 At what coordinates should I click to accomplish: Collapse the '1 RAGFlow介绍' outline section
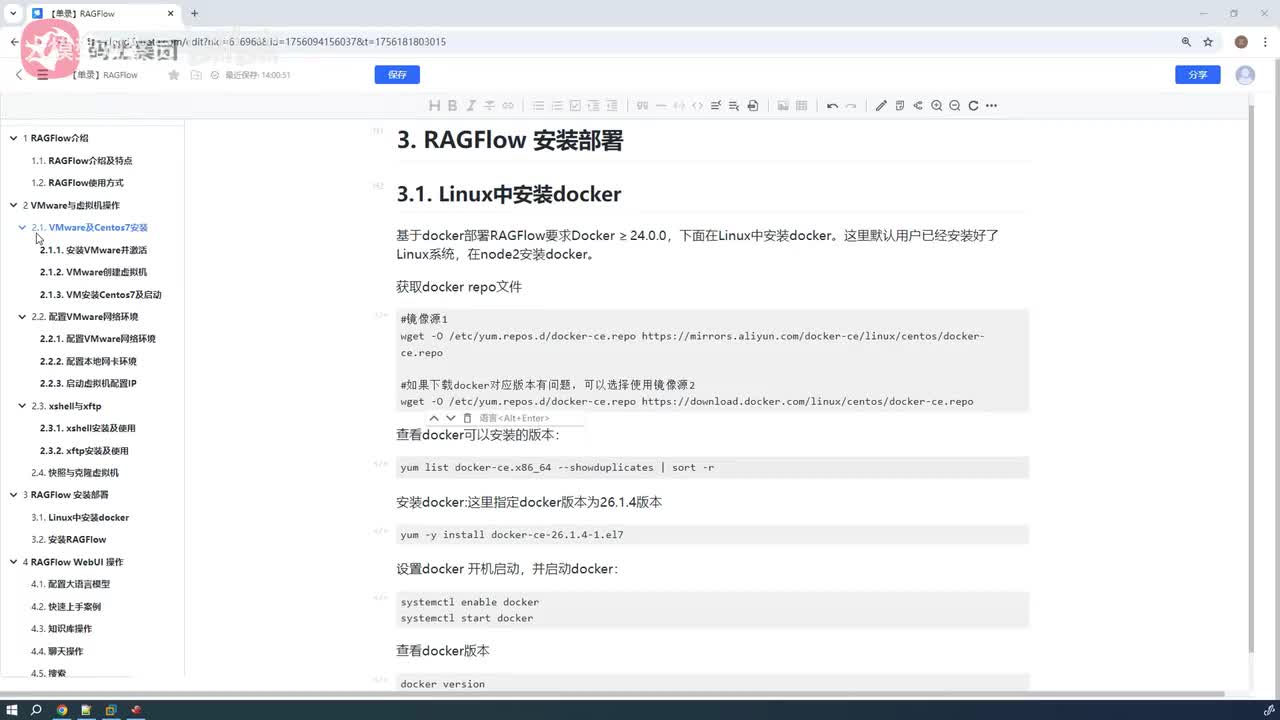click(x=13, y=138)
